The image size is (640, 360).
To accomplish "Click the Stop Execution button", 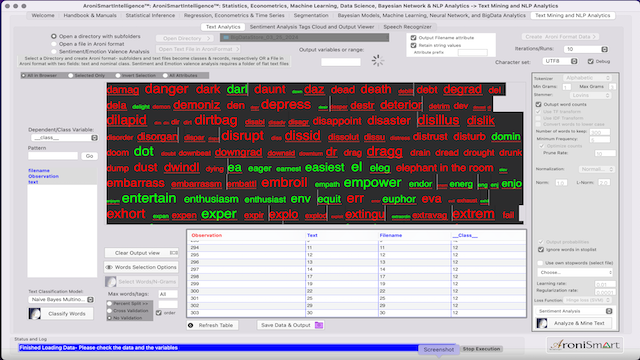I will click(x=481, y=349).
